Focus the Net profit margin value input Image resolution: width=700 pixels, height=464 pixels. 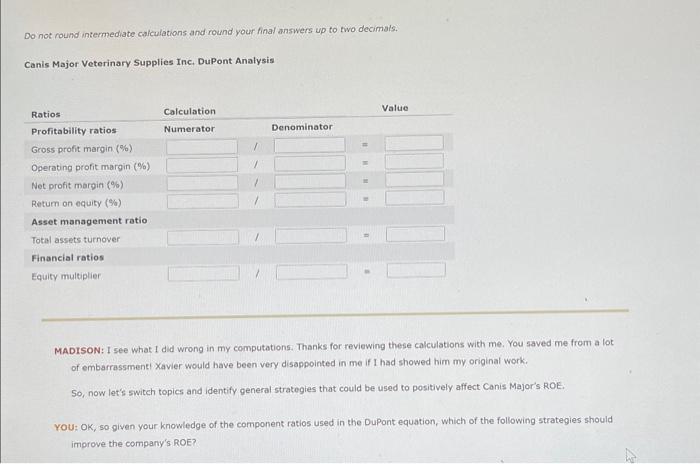tap(415, 179)
